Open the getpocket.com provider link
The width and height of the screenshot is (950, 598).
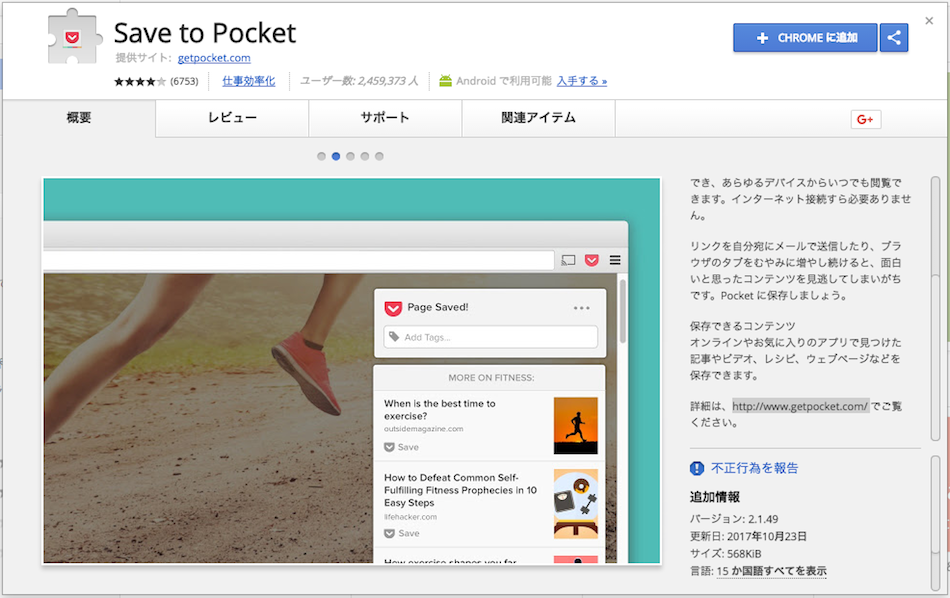214,58
